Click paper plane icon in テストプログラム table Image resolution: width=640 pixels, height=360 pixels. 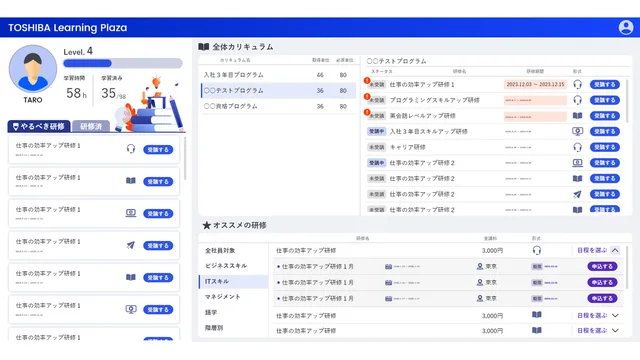(577, 194)
